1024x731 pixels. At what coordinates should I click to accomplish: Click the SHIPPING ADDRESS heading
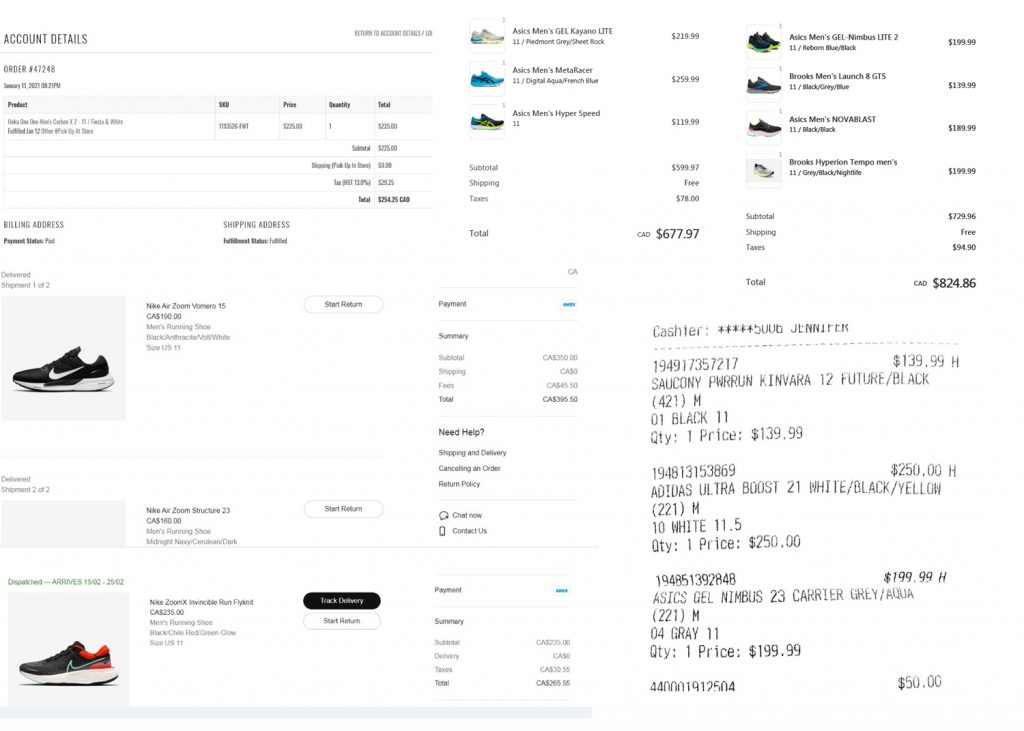256,225
